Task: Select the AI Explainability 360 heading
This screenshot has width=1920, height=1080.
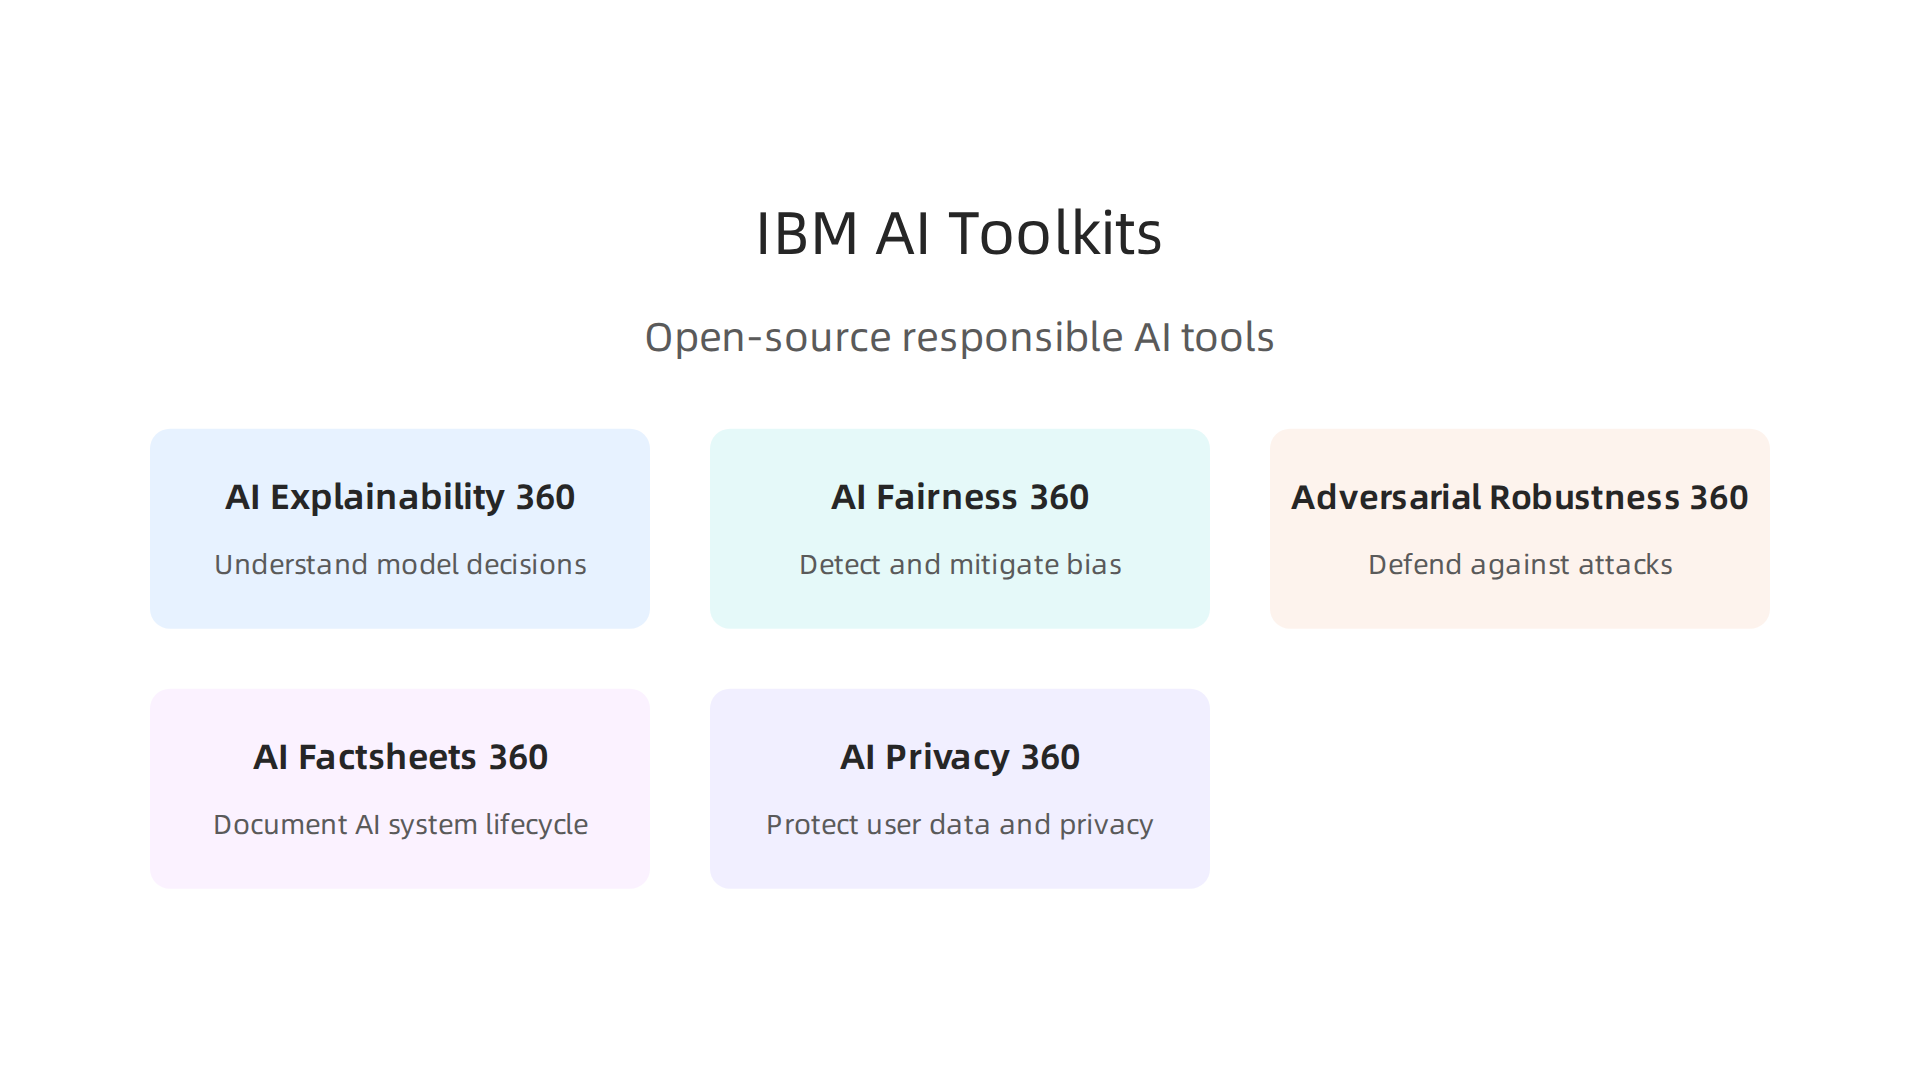Action: (x=400, y=497)
